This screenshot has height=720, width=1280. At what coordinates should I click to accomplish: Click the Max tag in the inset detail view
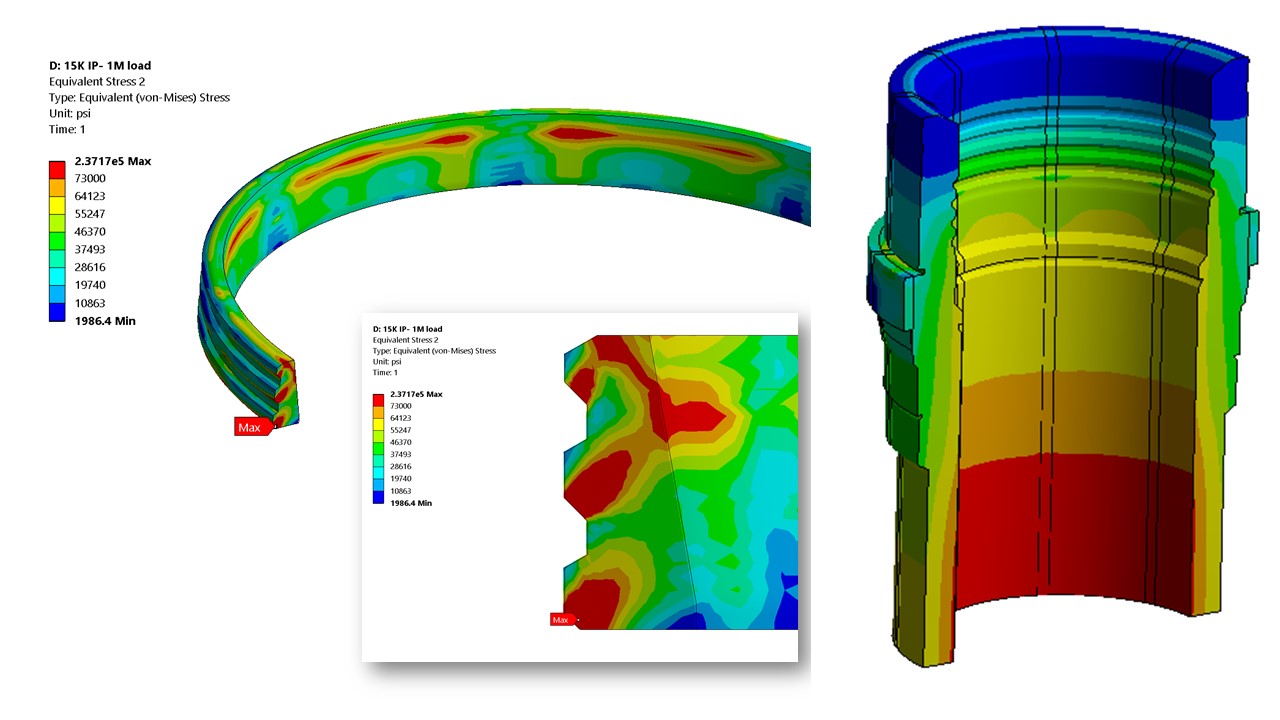(562, 620)
